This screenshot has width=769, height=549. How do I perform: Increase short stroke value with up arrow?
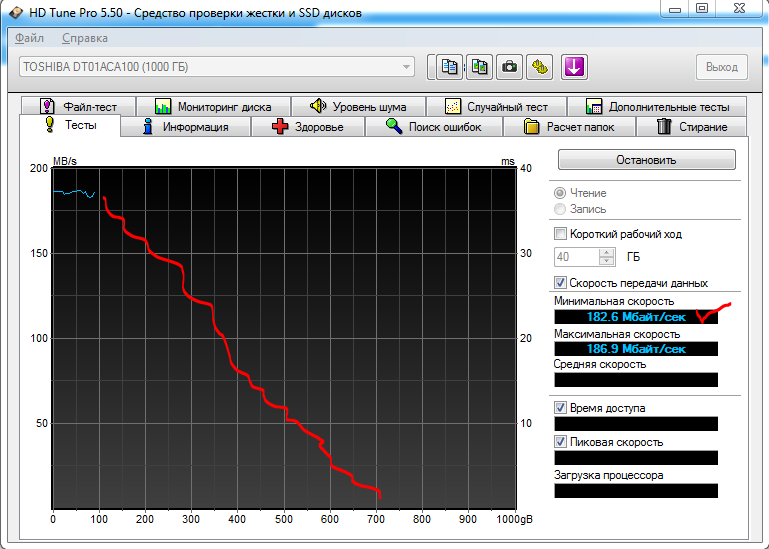(607, 253)
